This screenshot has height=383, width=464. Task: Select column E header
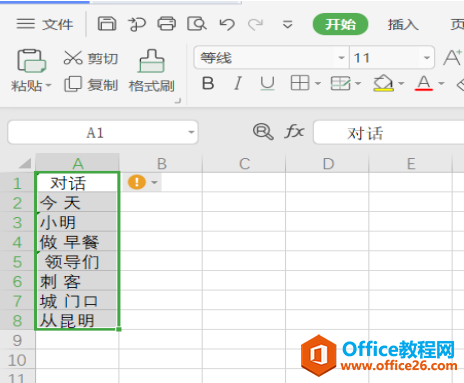[411, 163]
